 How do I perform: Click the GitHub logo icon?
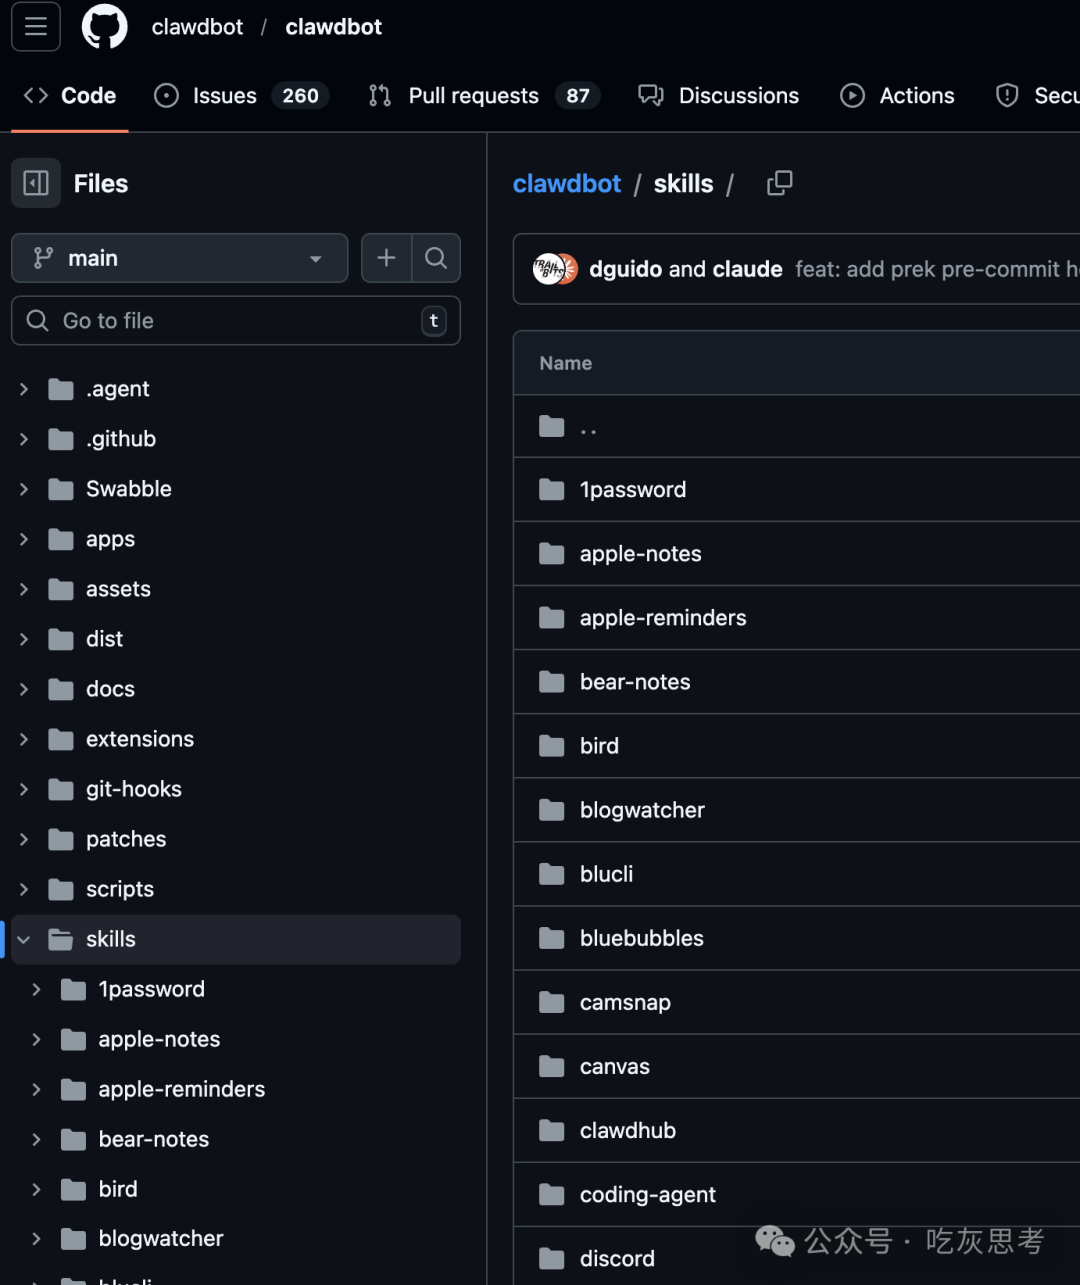(x=104, y=27)
